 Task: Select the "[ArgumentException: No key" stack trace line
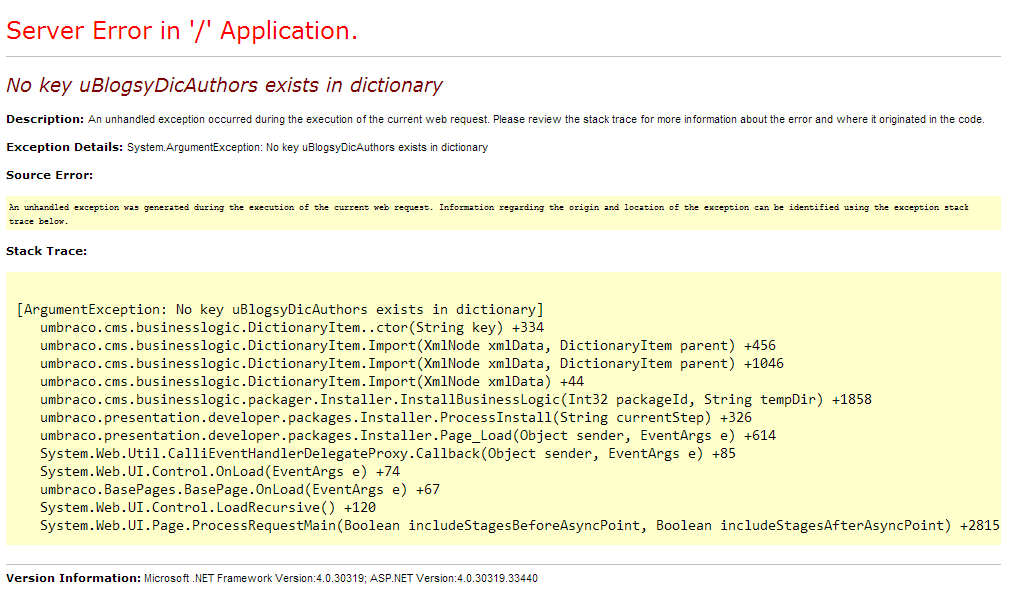[x=280, y=310]
